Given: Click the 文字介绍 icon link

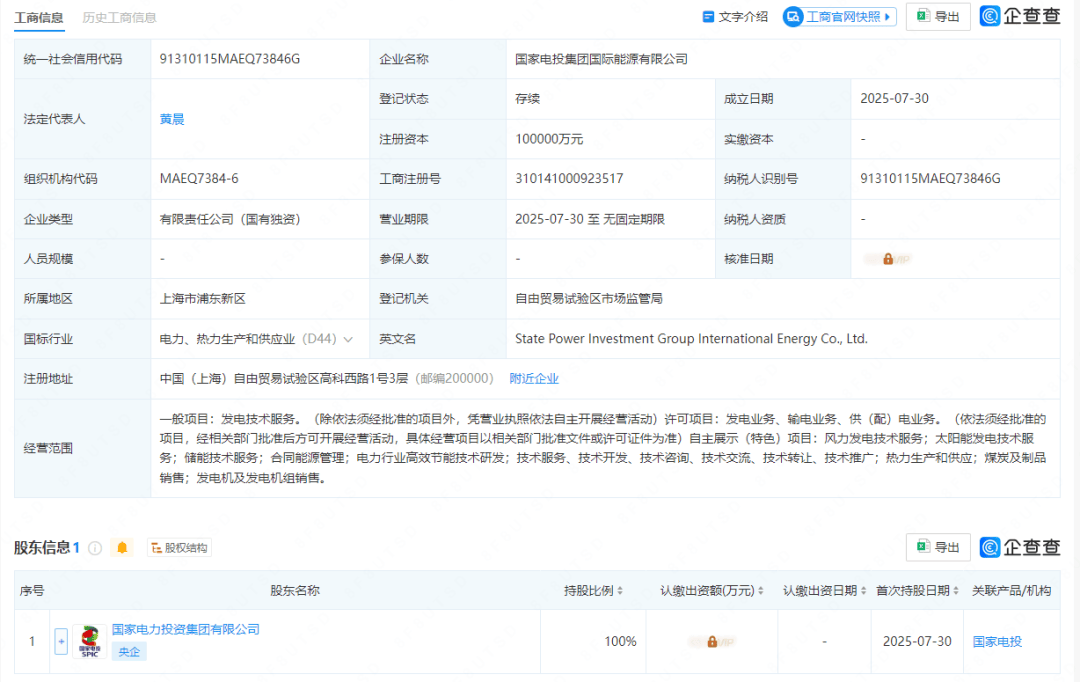Looking at the screenshot, I should click(734, 17).
